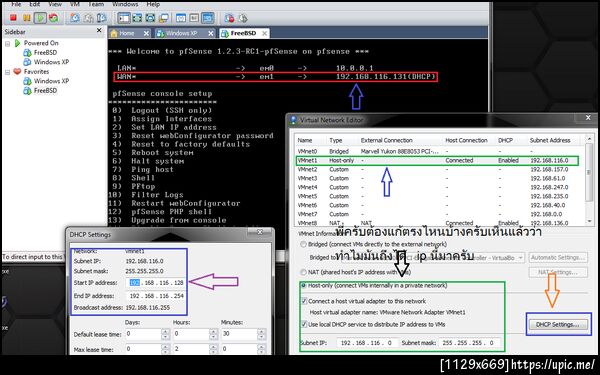Toggle the show sidebar toolbar icon
600x375 pixels.
pyautogui.click(x=124, y=18)
